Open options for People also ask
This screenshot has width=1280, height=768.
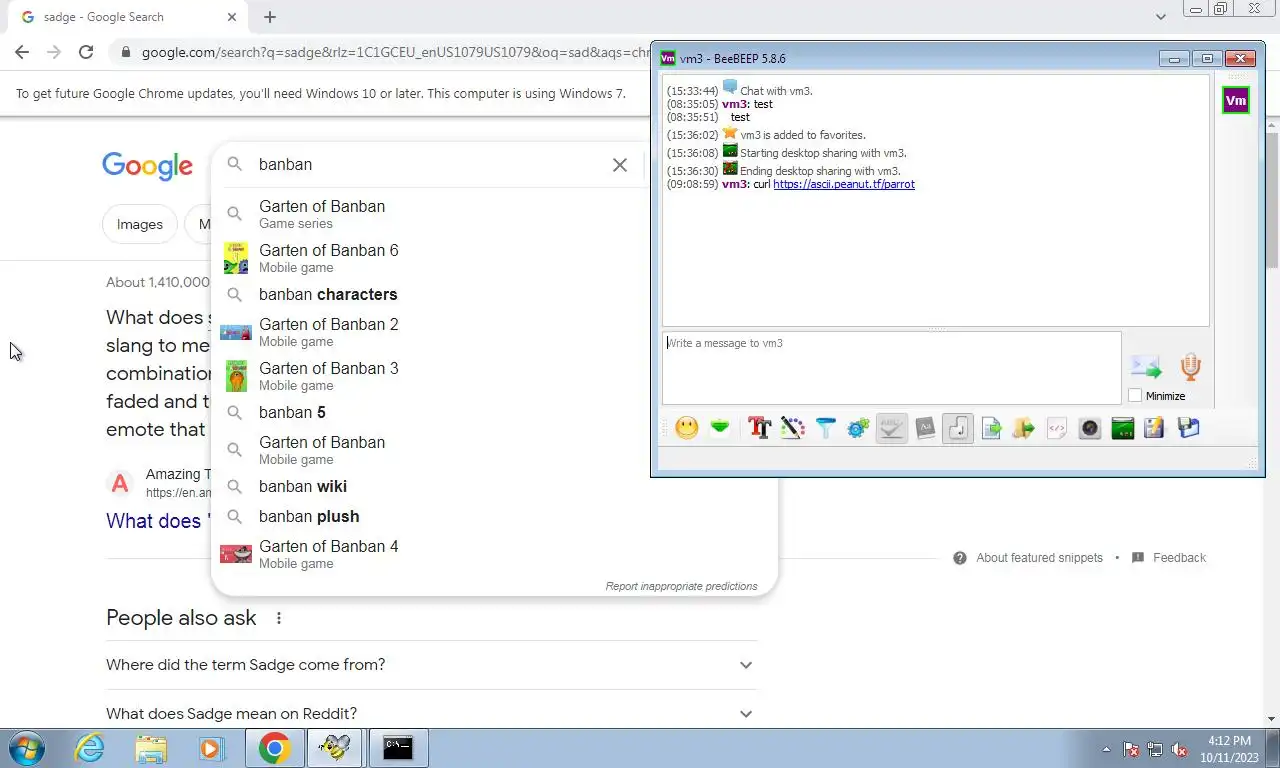pos(279,618)
